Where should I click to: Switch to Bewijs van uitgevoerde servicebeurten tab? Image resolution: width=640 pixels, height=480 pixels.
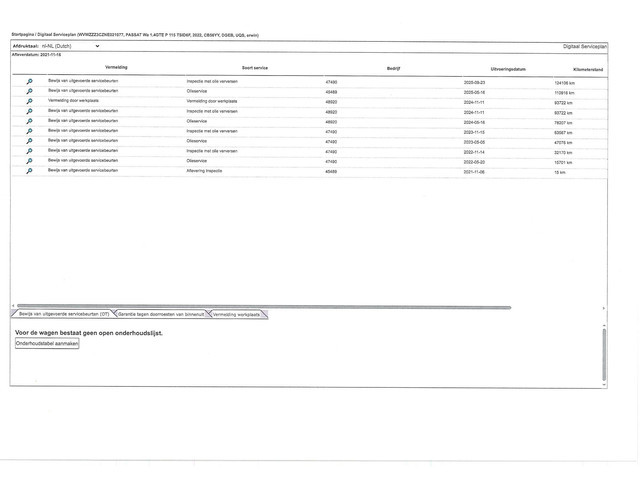63,314
